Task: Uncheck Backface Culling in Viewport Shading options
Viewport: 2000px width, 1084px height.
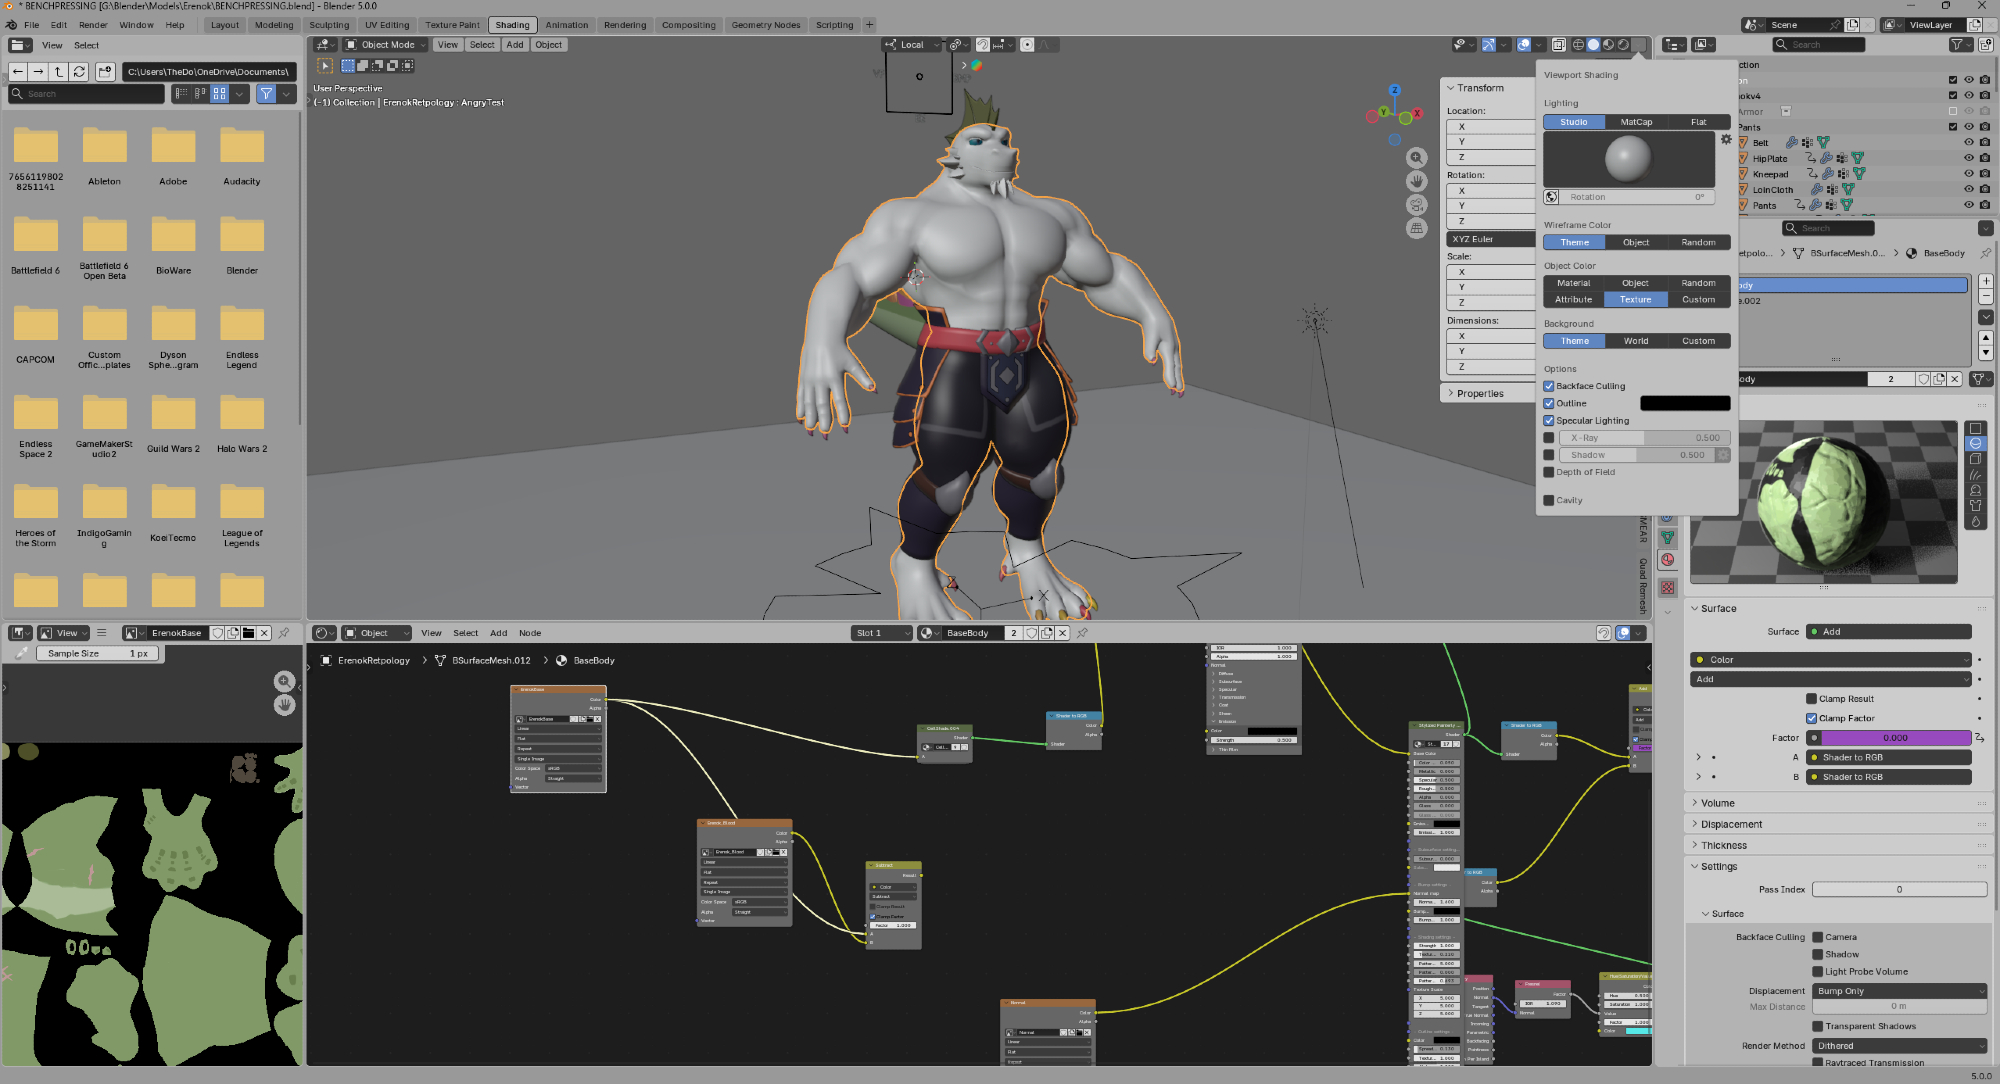Action: (x=1549, y=386)
